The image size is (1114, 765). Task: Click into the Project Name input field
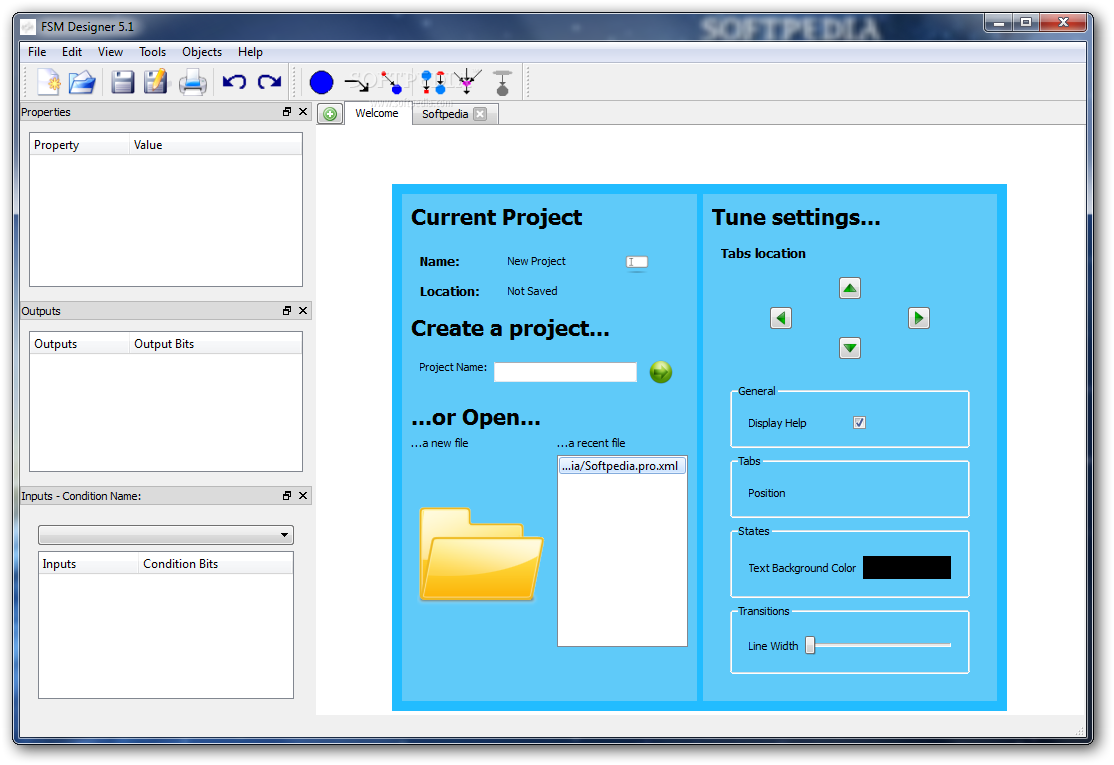[565, 372]
